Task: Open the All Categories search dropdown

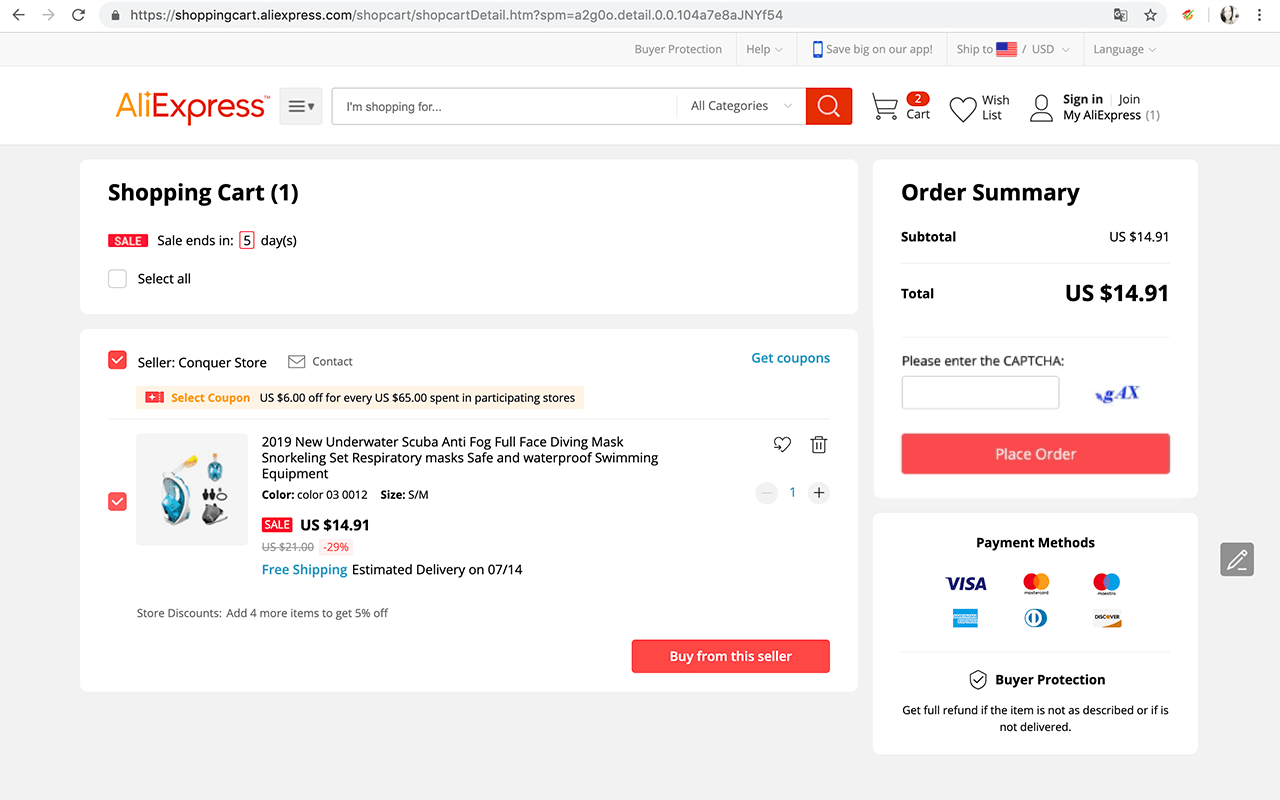Action: click(x=741, y=106)
